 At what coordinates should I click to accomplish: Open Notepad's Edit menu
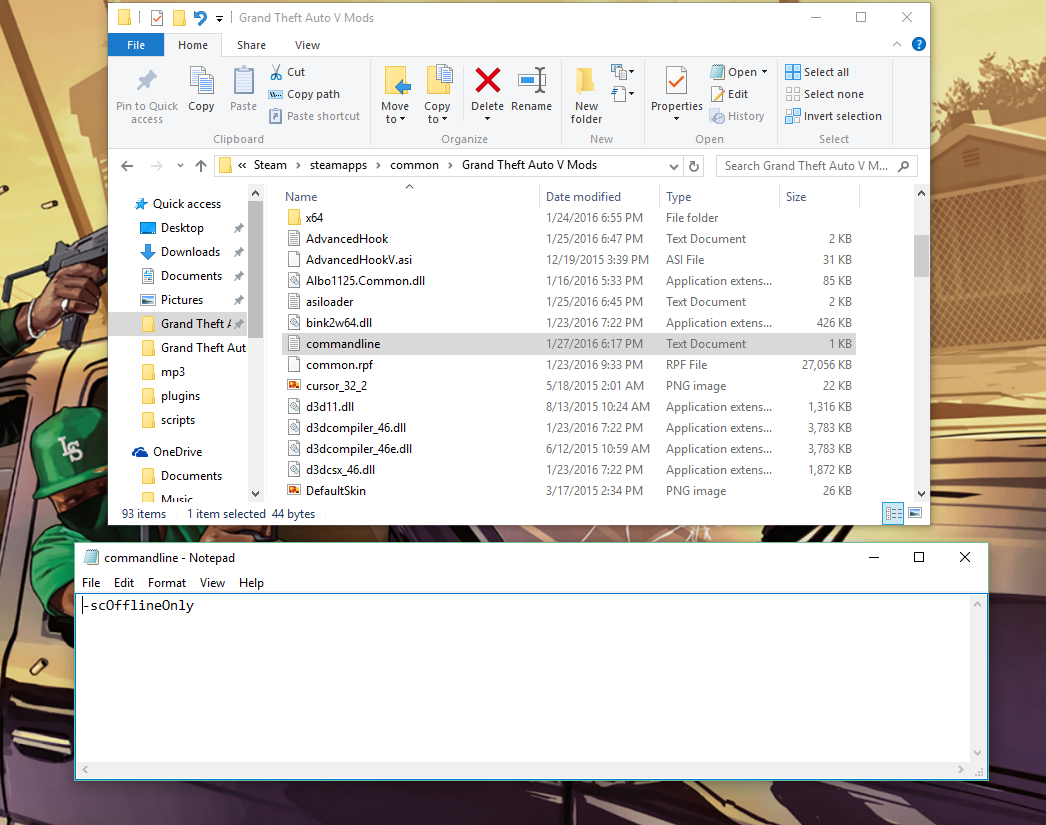(124, 583)
